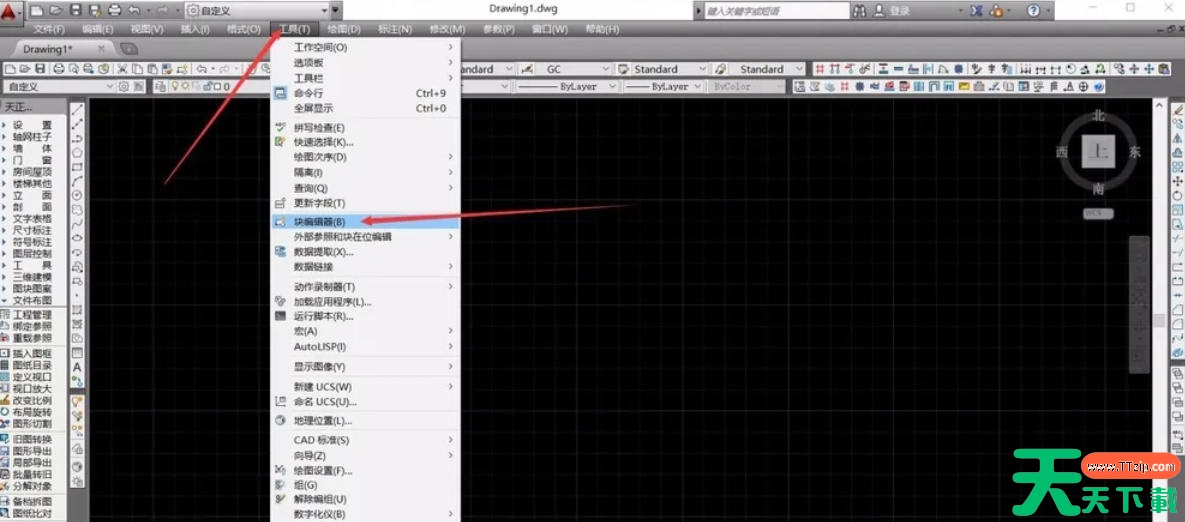
Task: Open the ByColor plot style dropdown
Action: (x=749, y=87)
